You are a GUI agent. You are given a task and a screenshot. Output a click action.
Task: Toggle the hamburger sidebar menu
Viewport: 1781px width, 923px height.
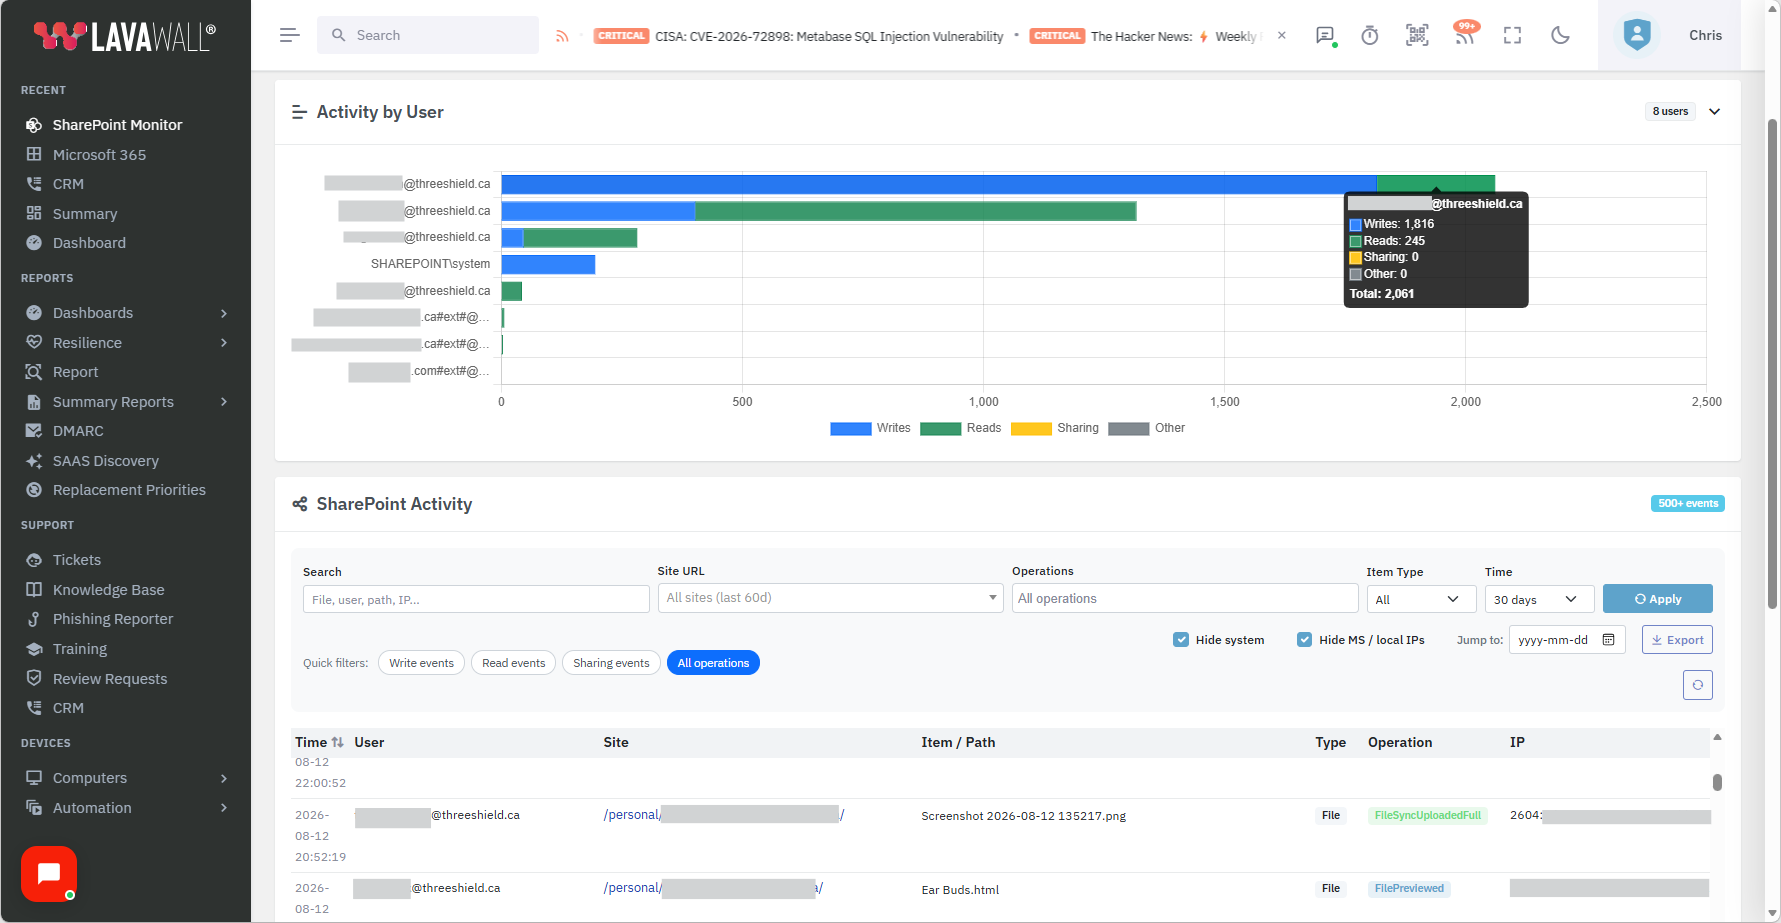click(x=290, y=35)
